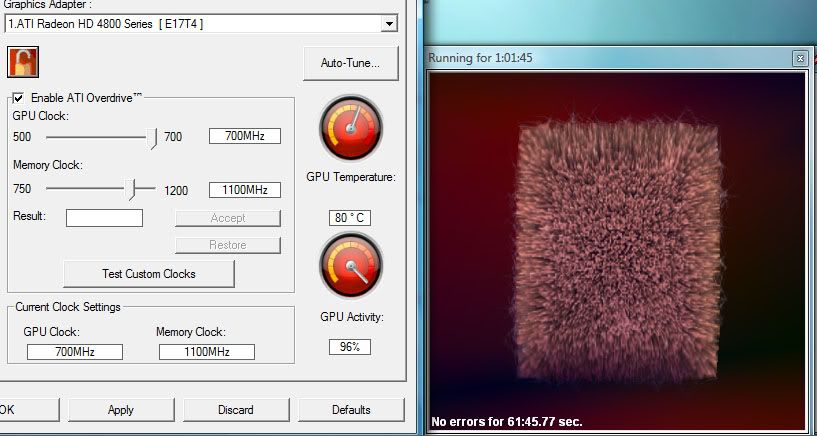The image size is (817, 436).
Task: Click the GPU Clock slider thumb
Action: coord(152,138)
